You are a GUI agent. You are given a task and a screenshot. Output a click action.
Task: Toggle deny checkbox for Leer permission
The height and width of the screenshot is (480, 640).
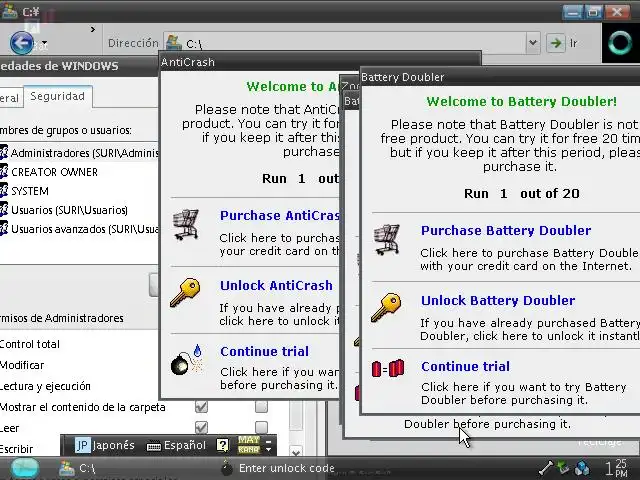coord(261,427)
